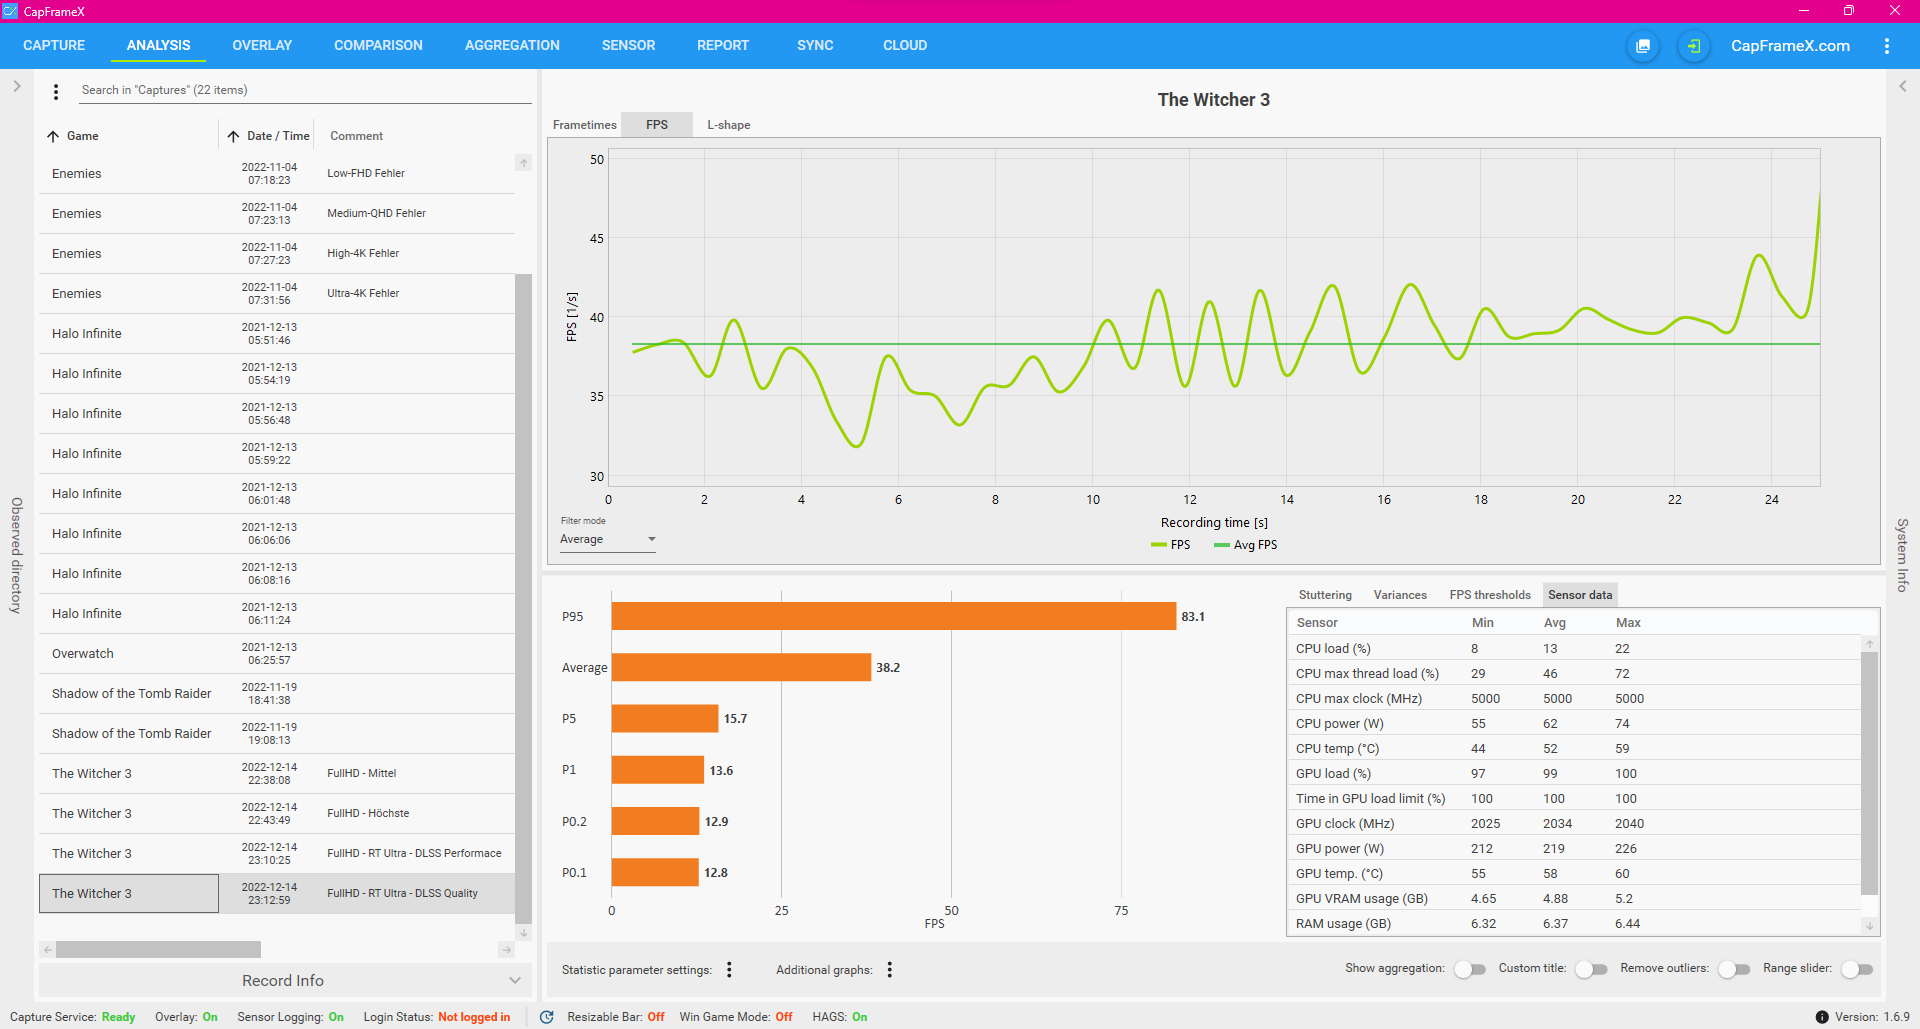Open the REPORT tab
Viewport: 1920px width, 1029px height.
(x=723, y=45)
